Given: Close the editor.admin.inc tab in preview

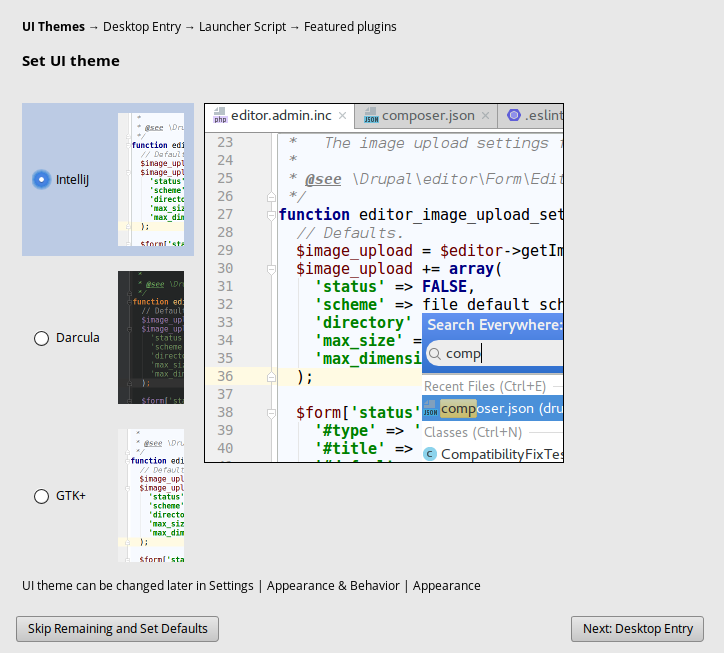Looking at the screenshot, I should [342, 115].
